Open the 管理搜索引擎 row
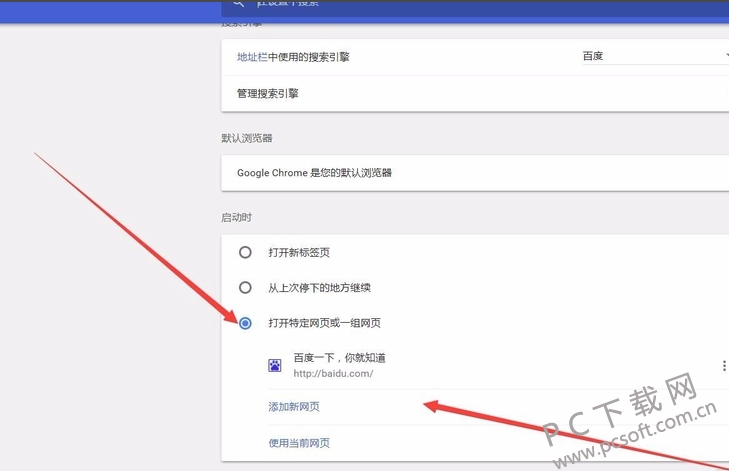The height and width of the screenshot is (471, 729). [475, 93]
